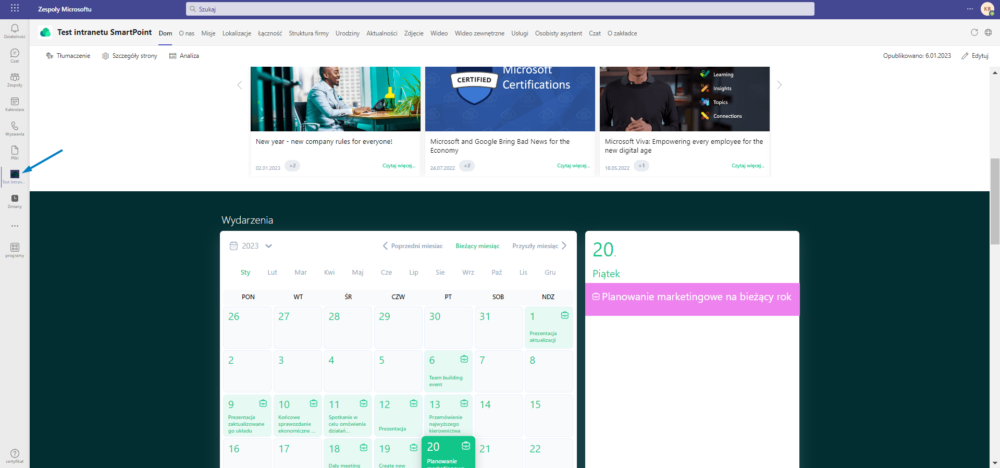Open the Zmiany app in sidebar
Screen dimensions: 1000x468
click(14, 201)
